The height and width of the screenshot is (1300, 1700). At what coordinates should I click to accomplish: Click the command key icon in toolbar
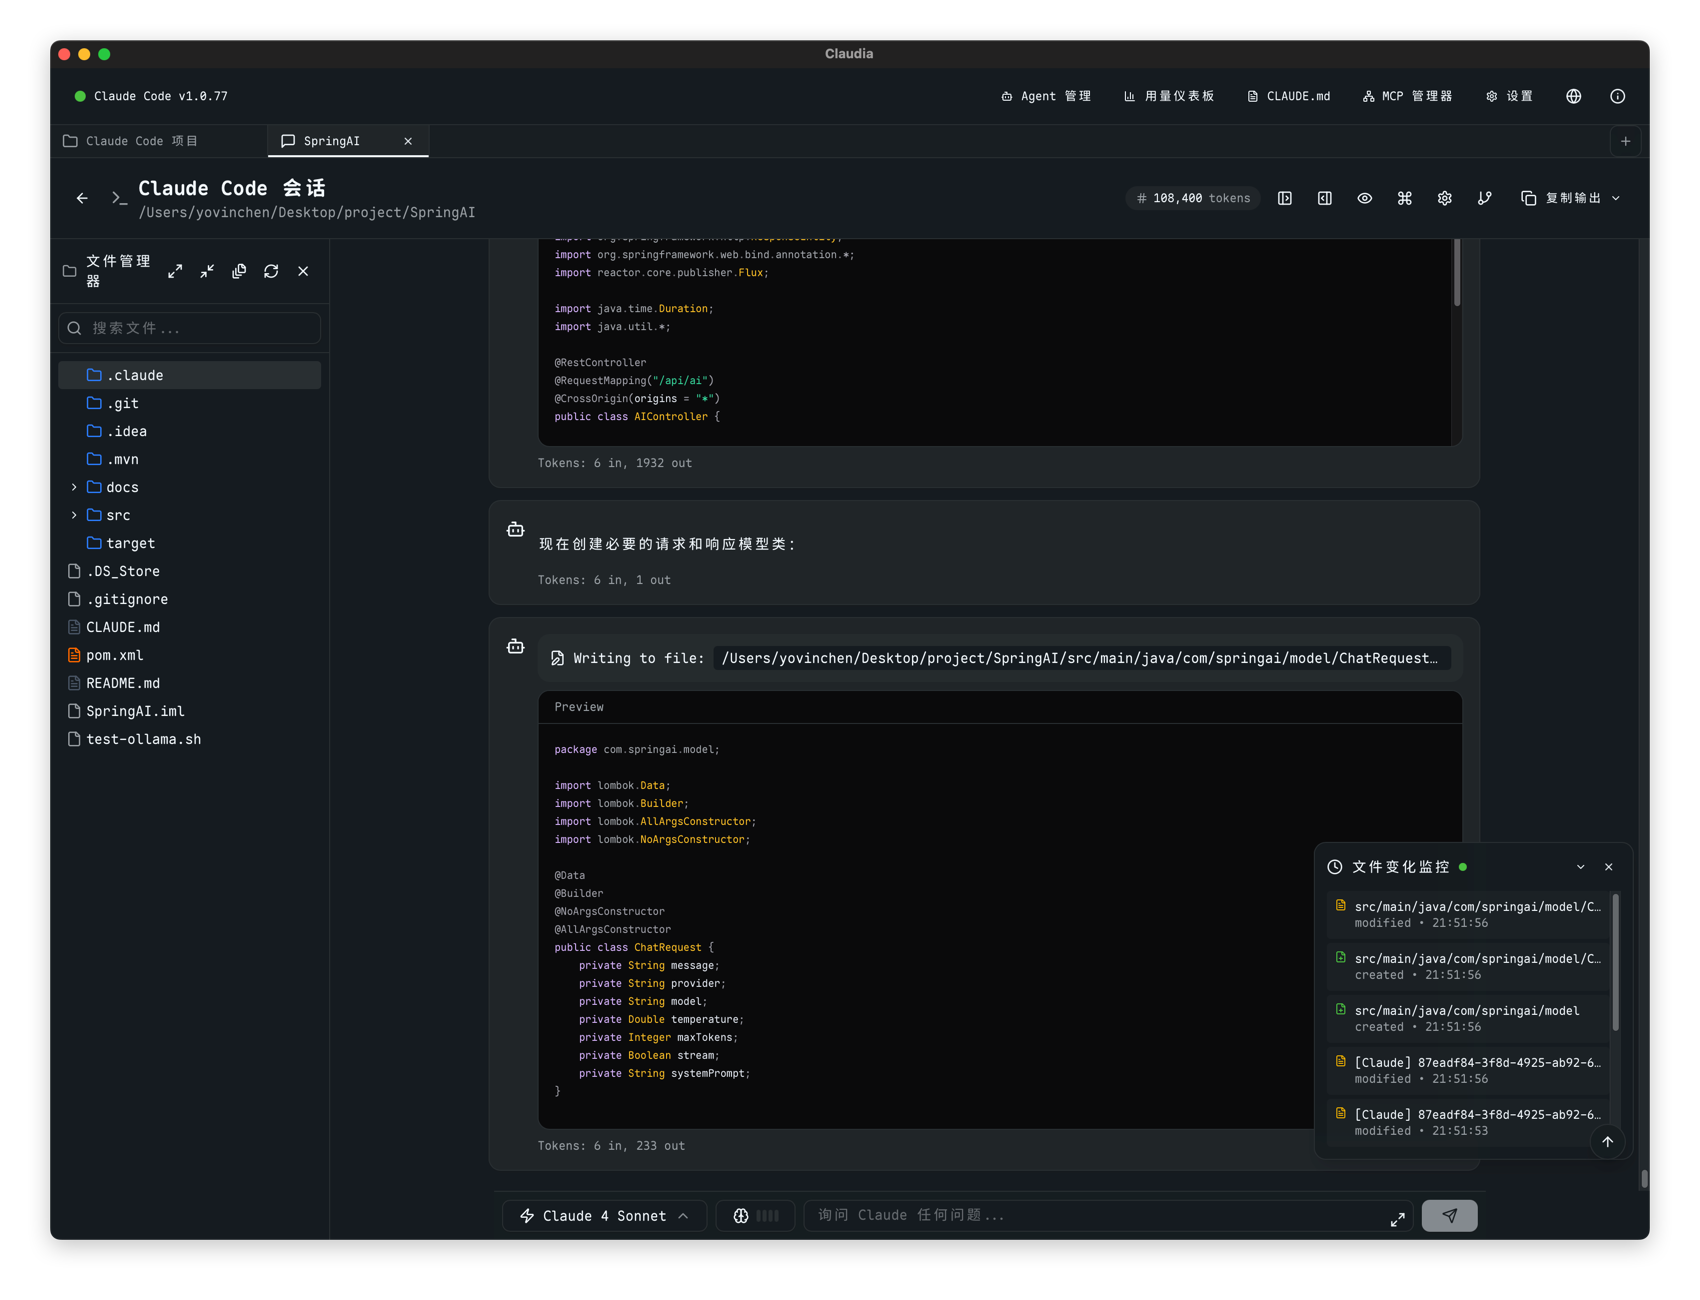(1404, 198)
